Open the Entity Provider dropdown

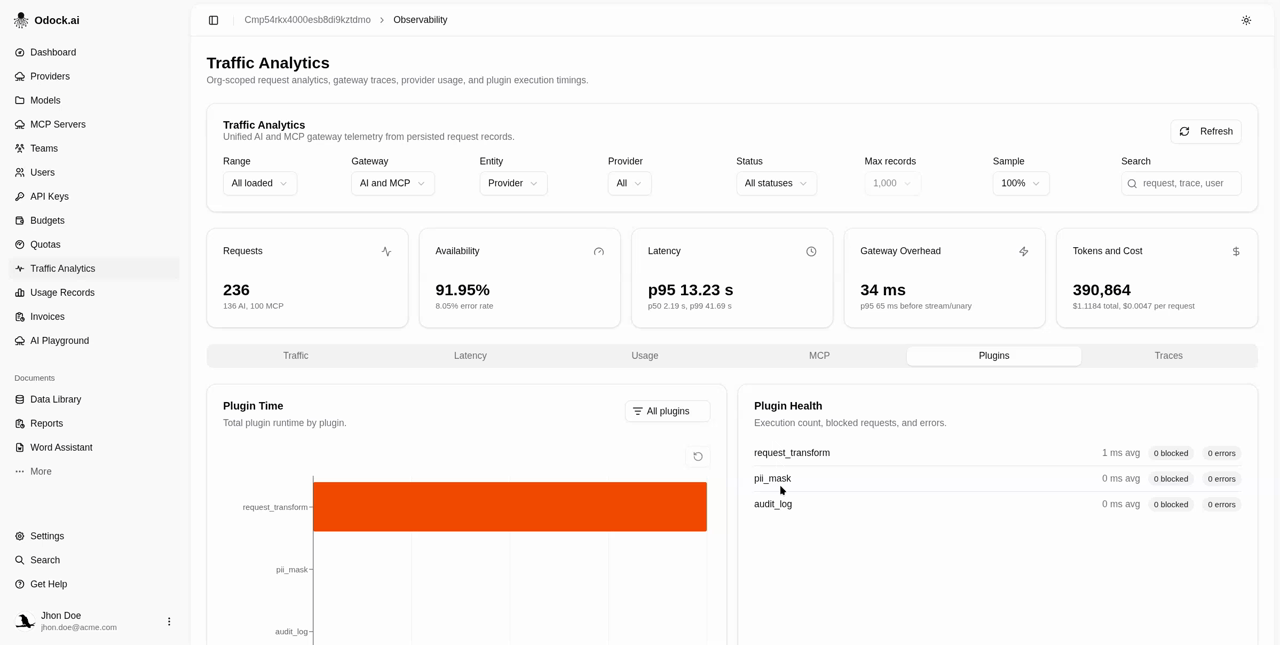pos(513,183)
